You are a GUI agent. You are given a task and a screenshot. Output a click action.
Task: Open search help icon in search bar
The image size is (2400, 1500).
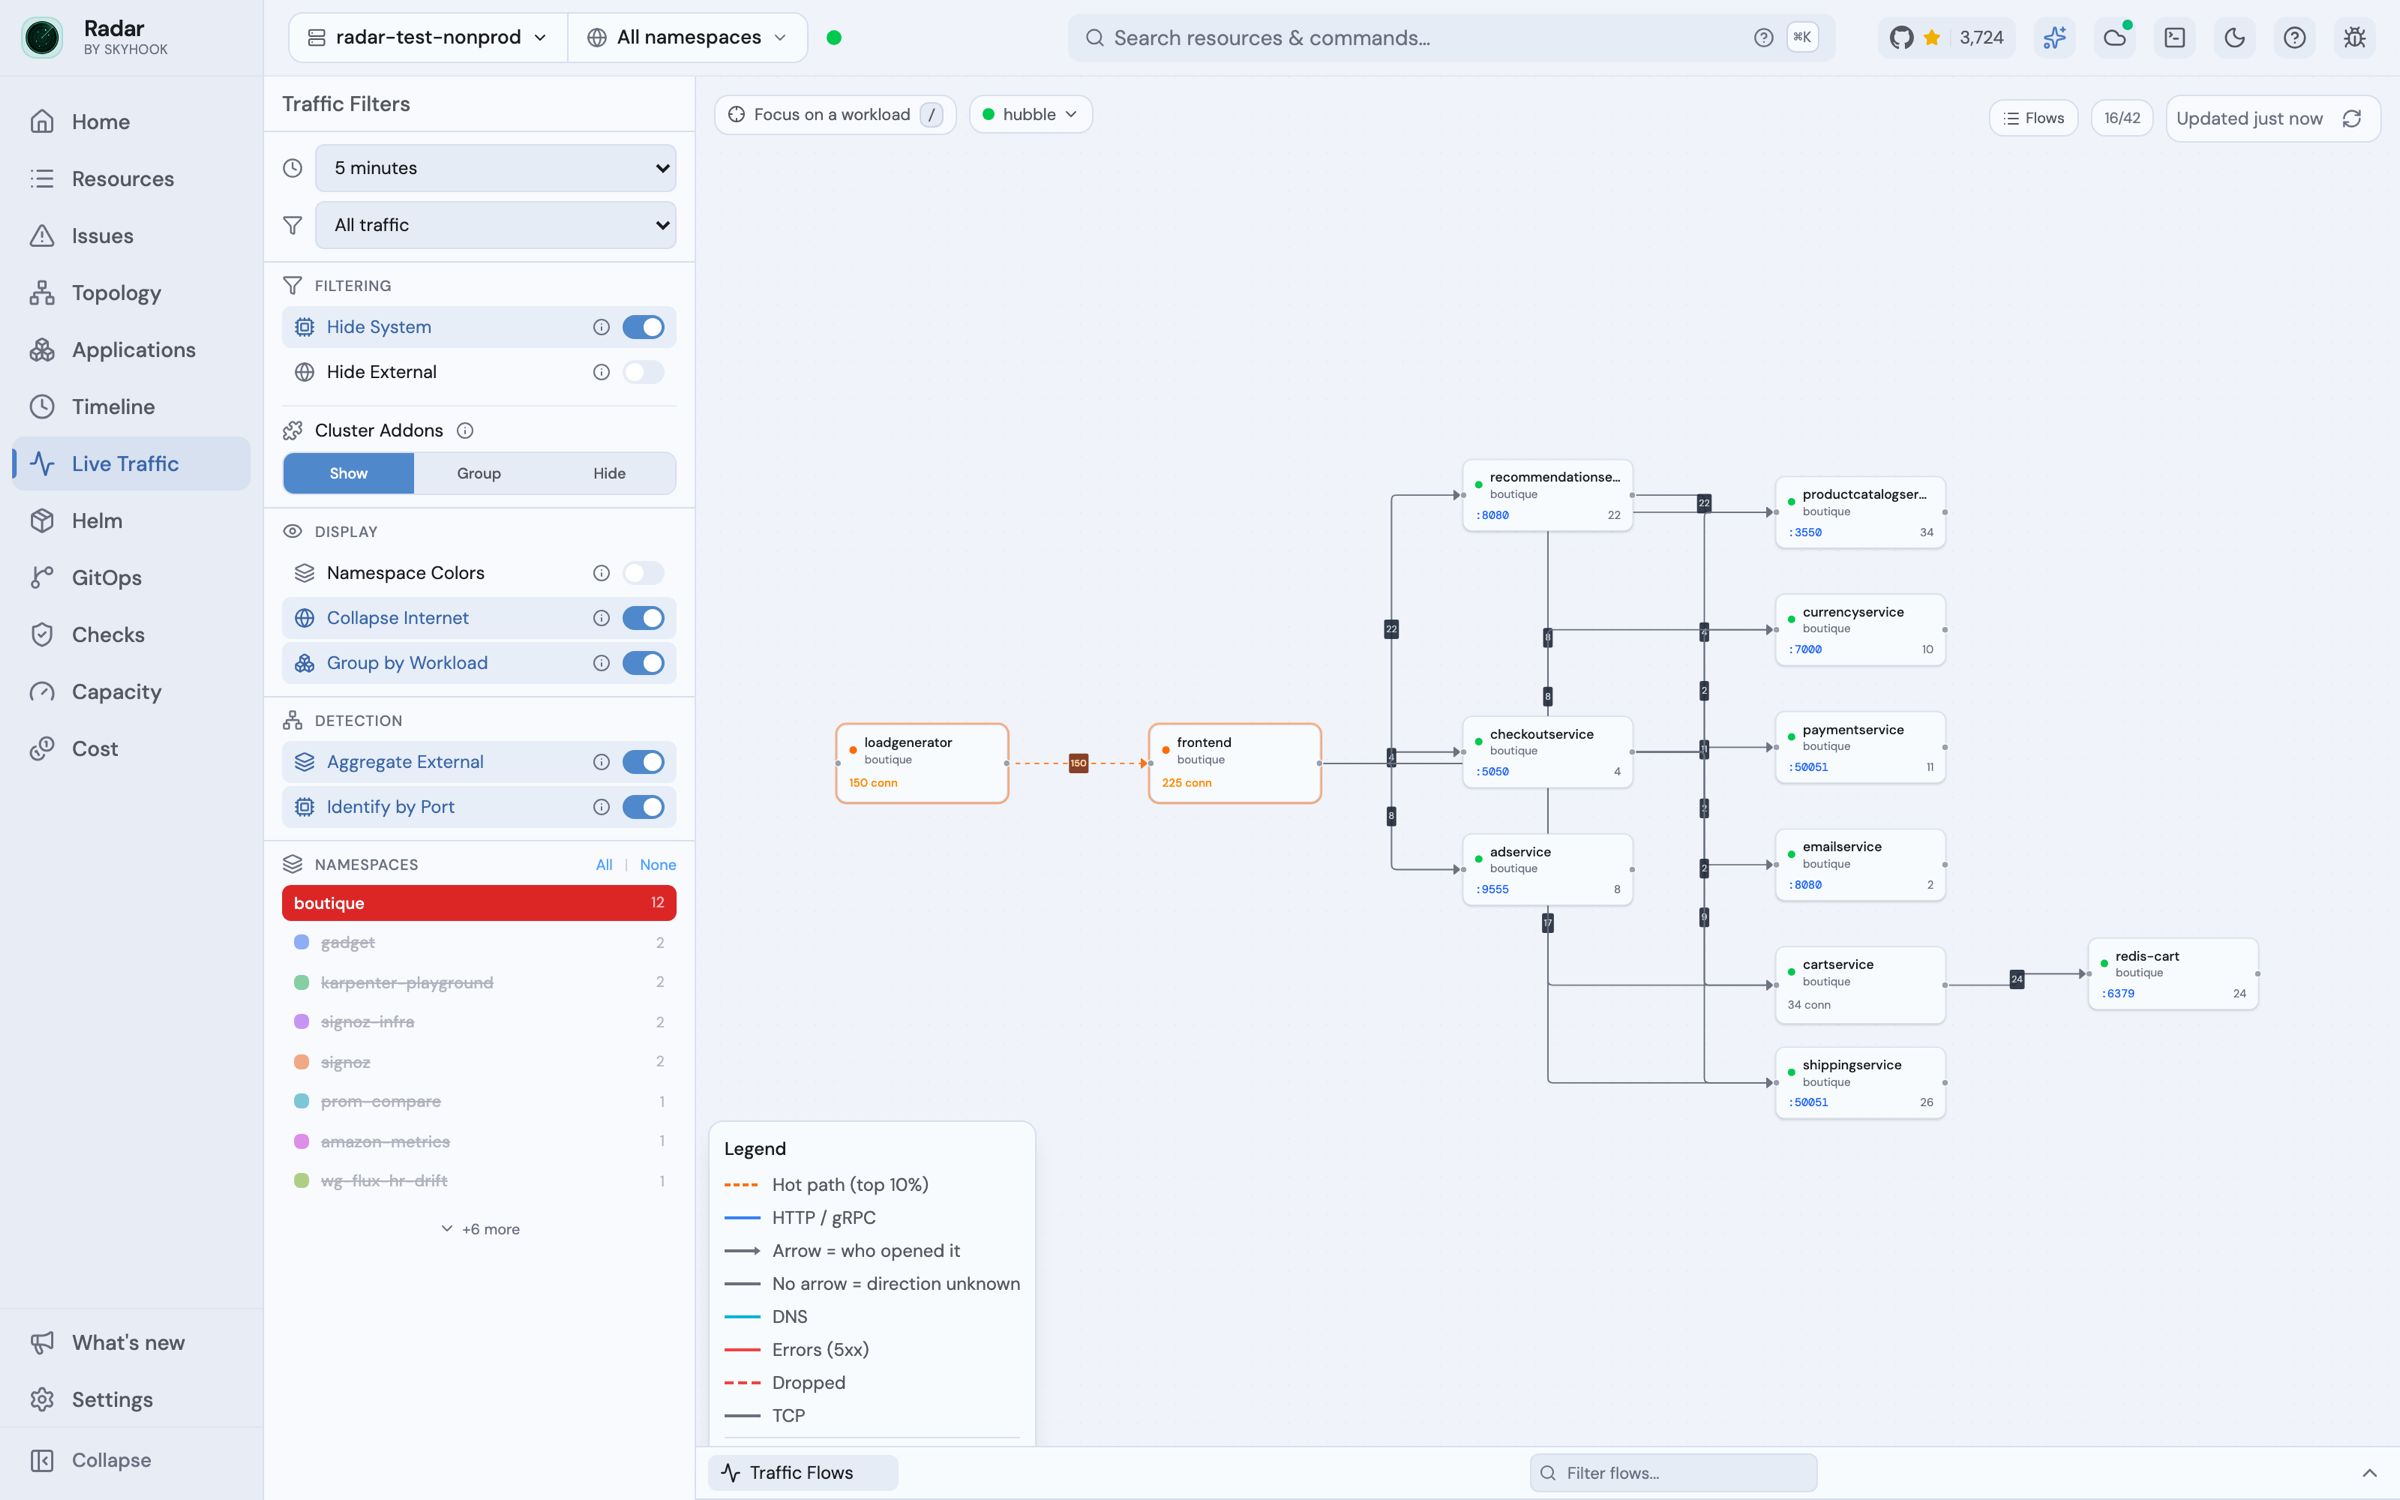(x=1763, y=38)
